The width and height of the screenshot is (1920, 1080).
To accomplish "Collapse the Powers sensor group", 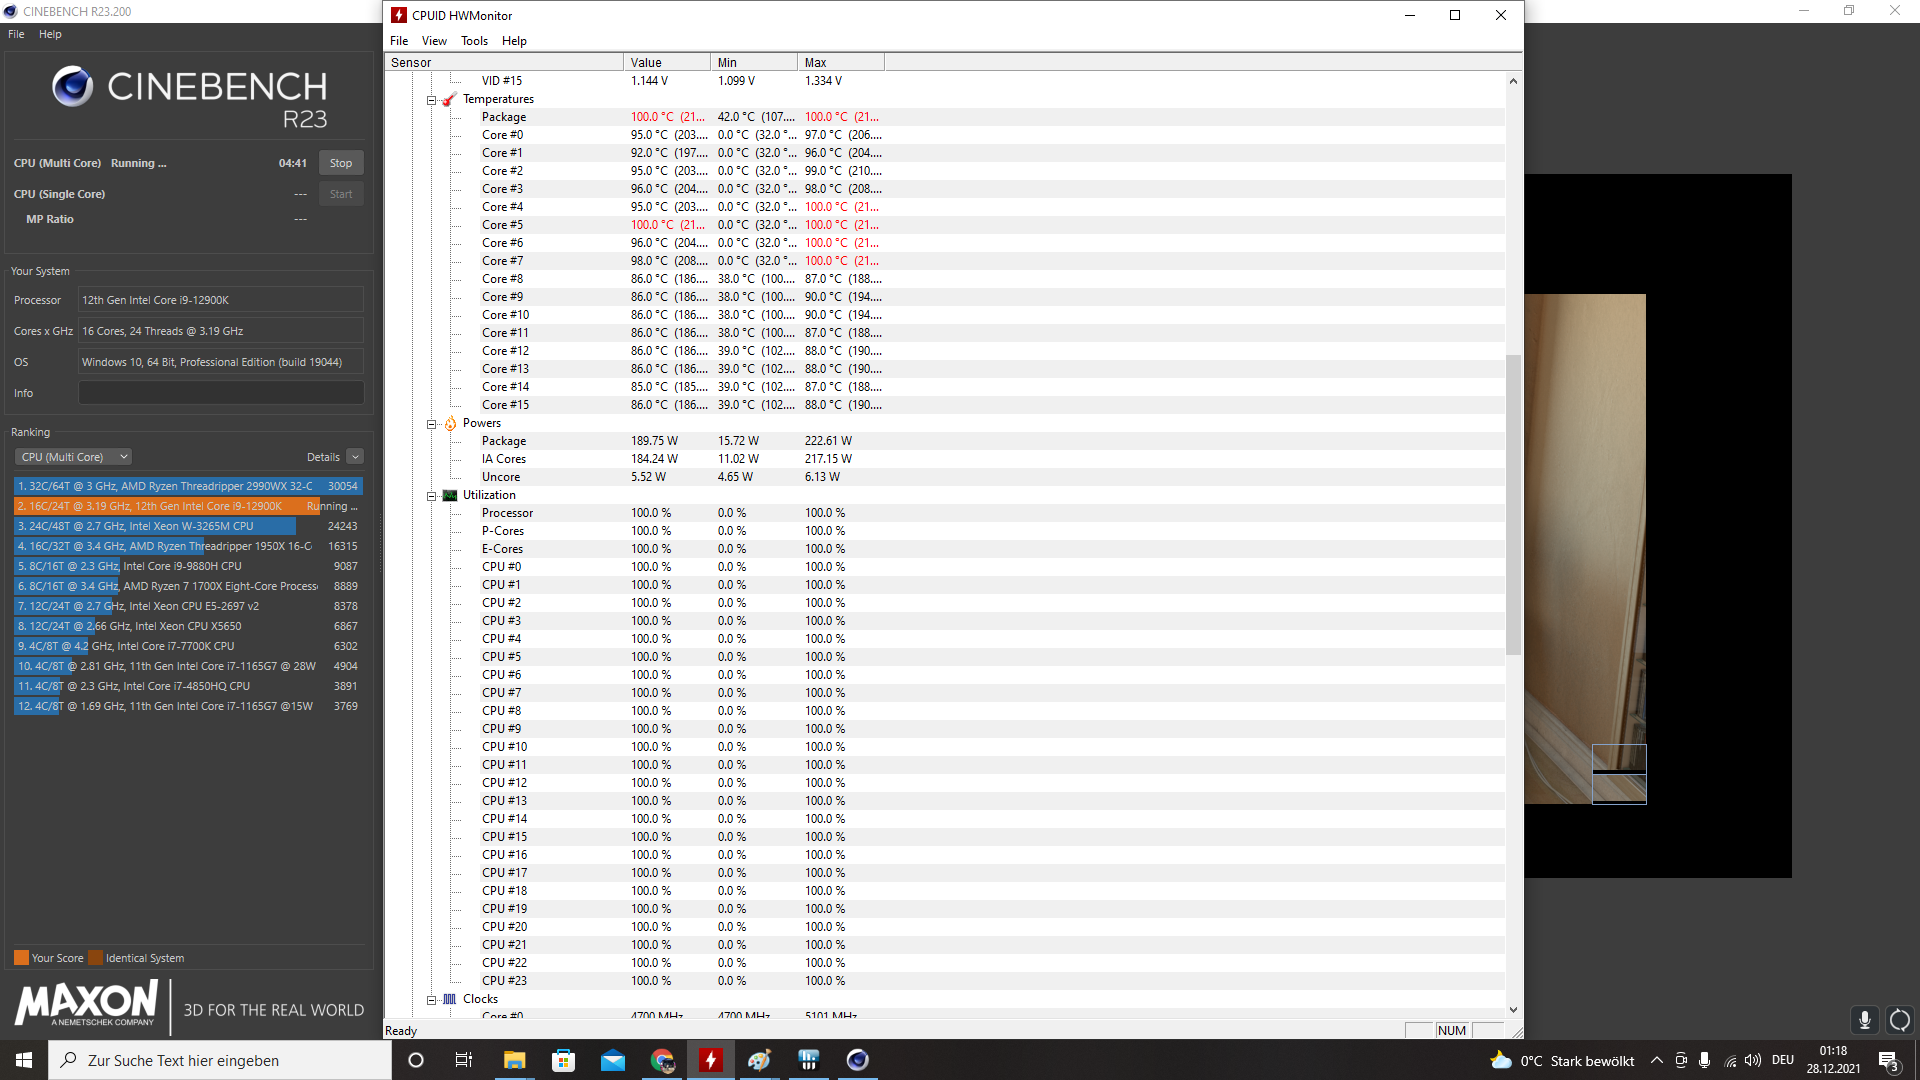I will (x=432, y=424).
